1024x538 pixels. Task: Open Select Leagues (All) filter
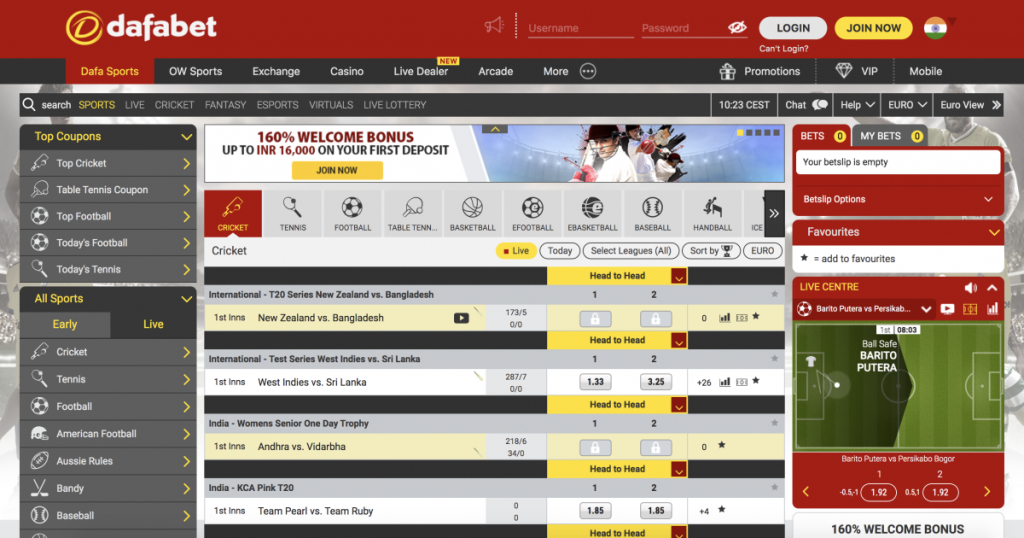click(631, 251)
